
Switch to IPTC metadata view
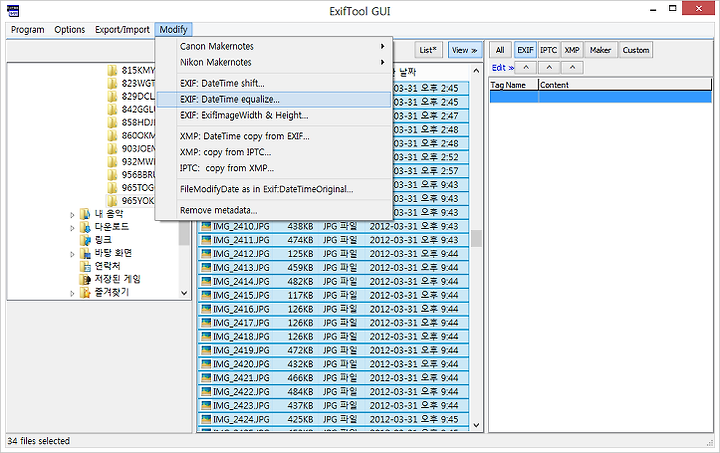click(548, 50)
